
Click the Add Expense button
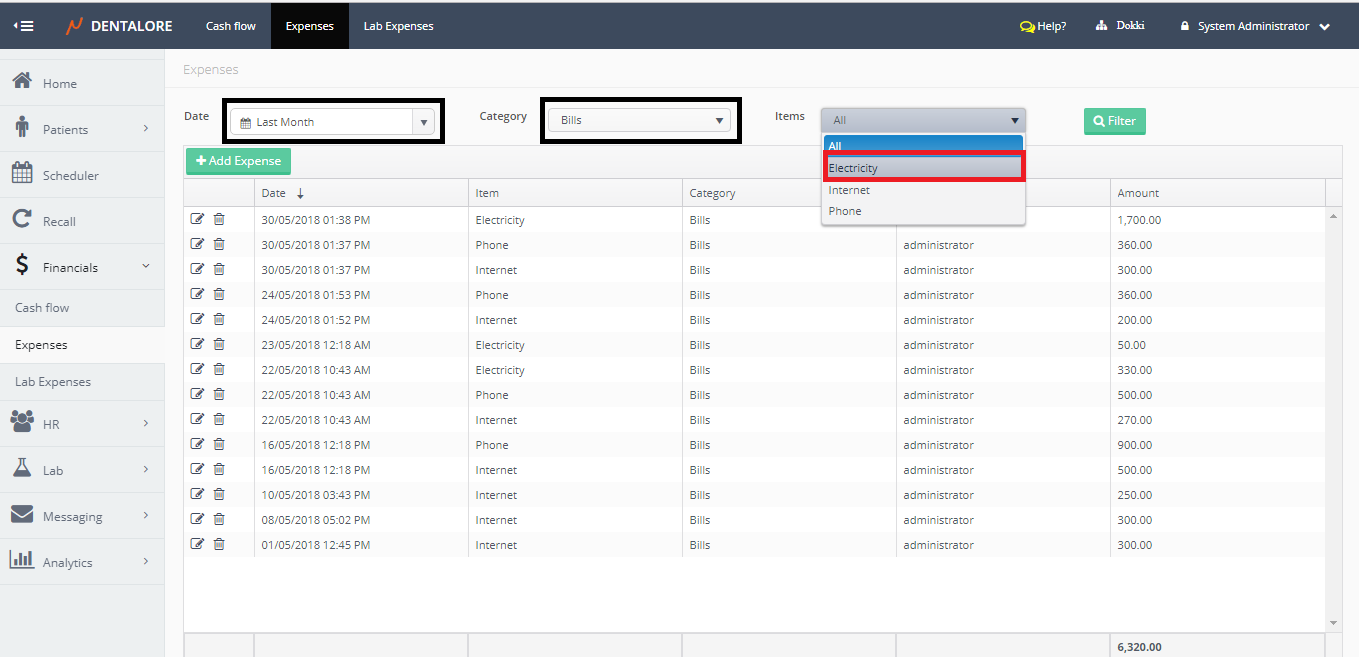click(x=238, y=161)
